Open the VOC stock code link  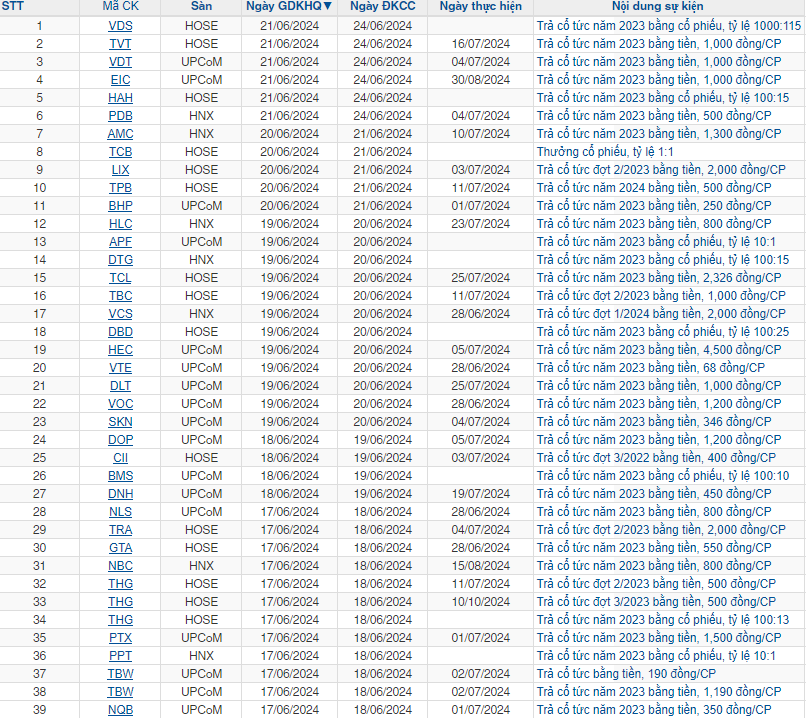[120, 403]
